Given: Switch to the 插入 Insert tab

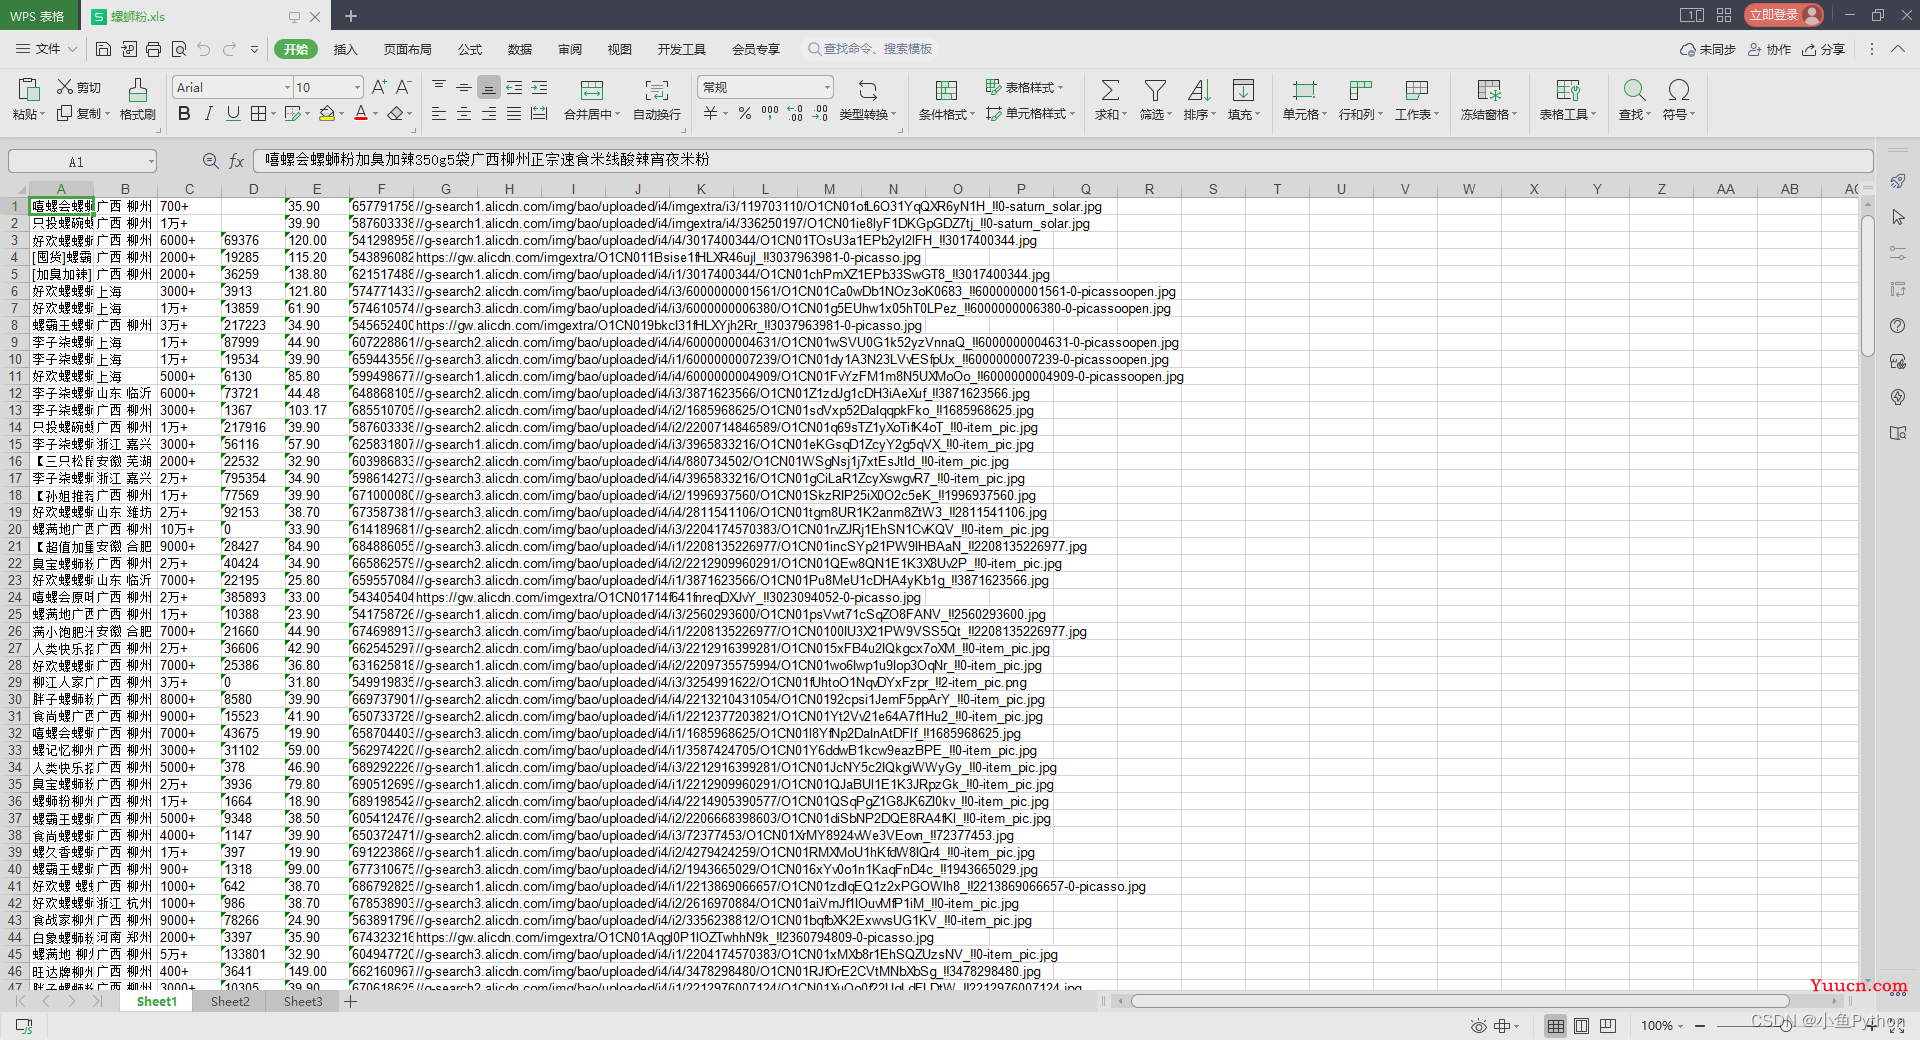Looking at the screenshot, I should (x=345, y=49).
